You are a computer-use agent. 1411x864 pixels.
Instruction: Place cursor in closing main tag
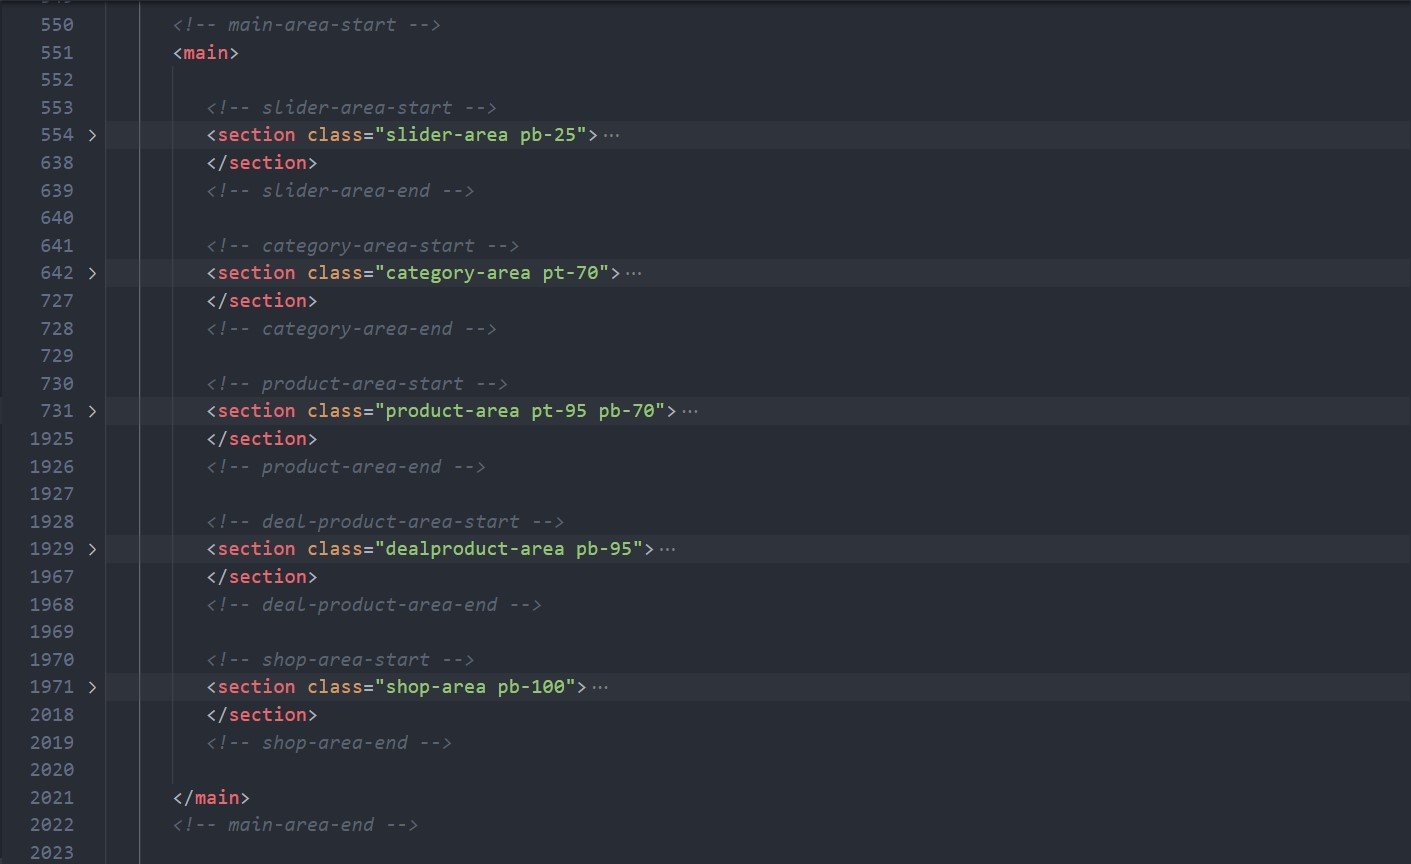click(211, 797)
